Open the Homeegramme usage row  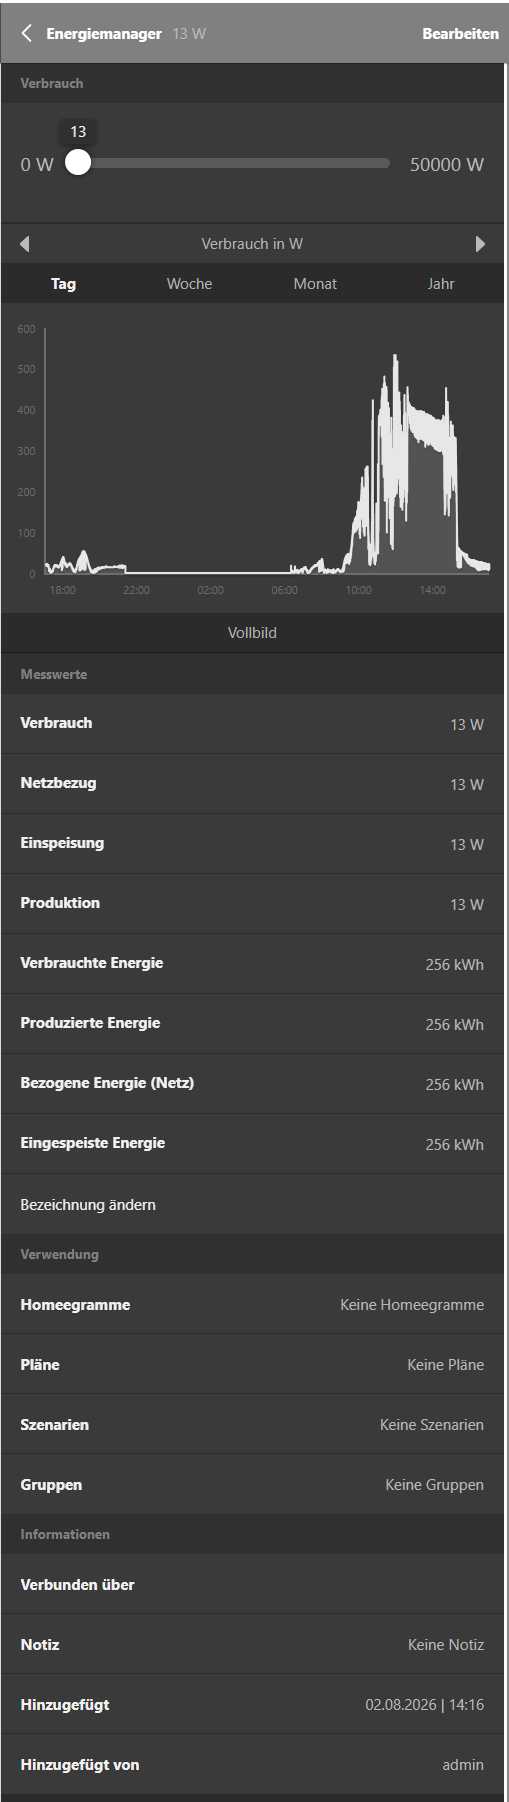(x=252, y=1304)
